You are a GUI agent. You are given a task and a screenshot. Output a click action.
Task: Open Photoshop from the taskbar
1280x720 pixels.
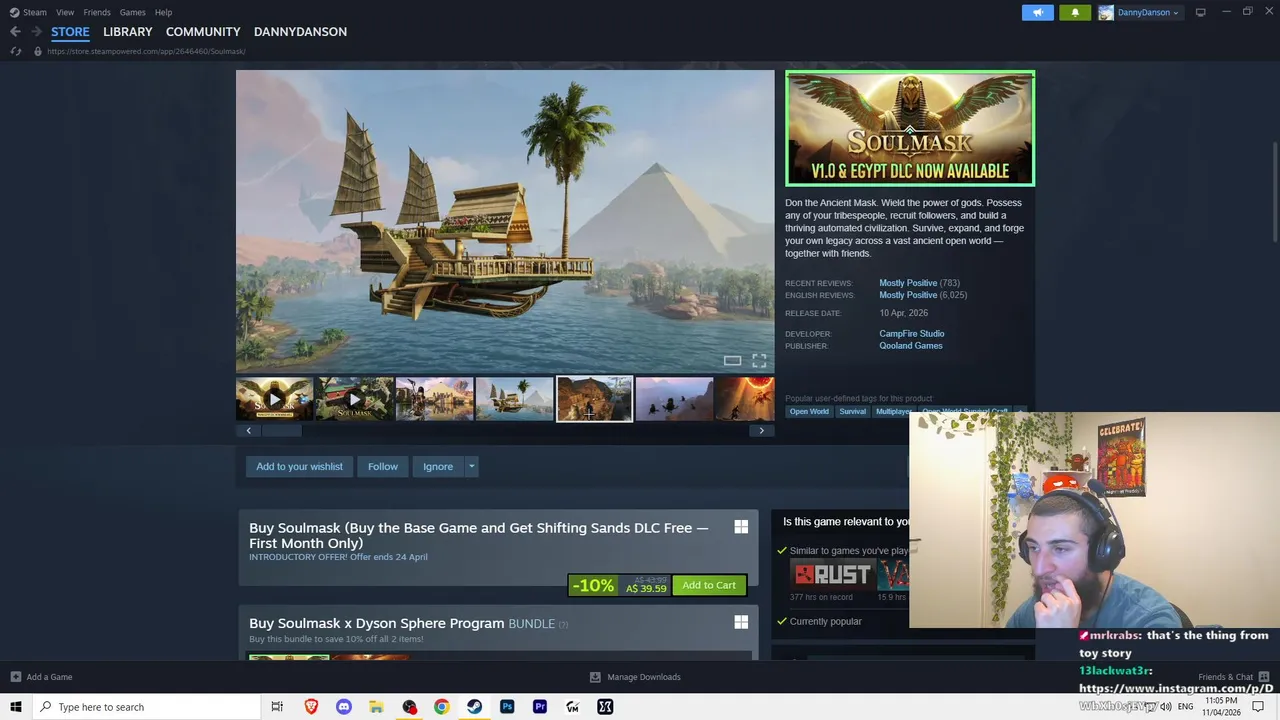coord(507,707)
